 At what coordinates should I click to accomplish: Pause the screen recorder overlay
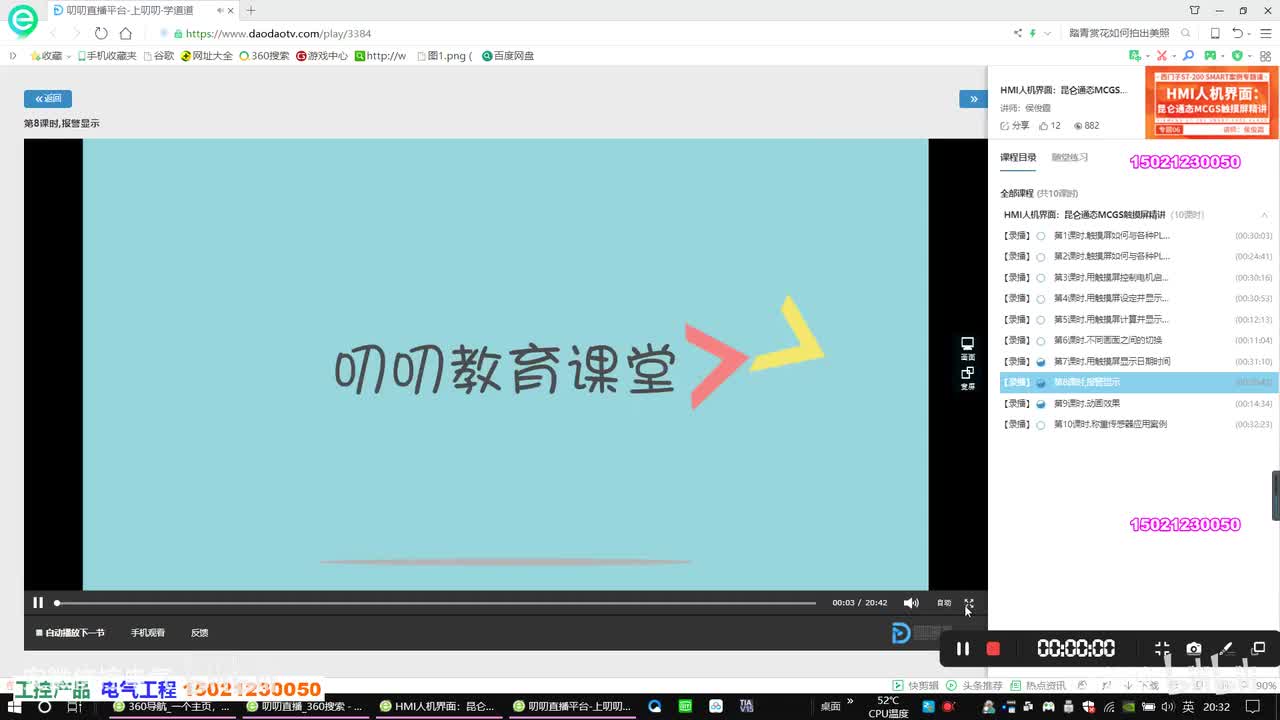tap(962, 649)
